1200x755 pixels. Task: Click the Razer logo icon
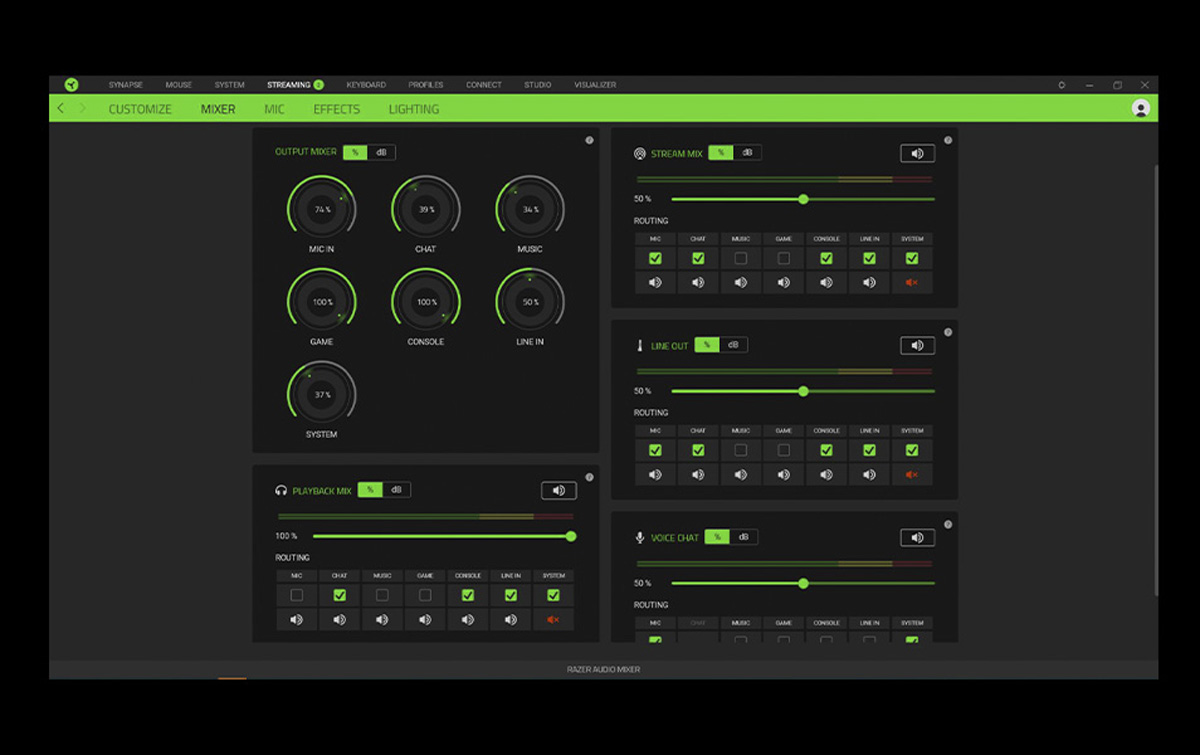click(x=71, y=85)
